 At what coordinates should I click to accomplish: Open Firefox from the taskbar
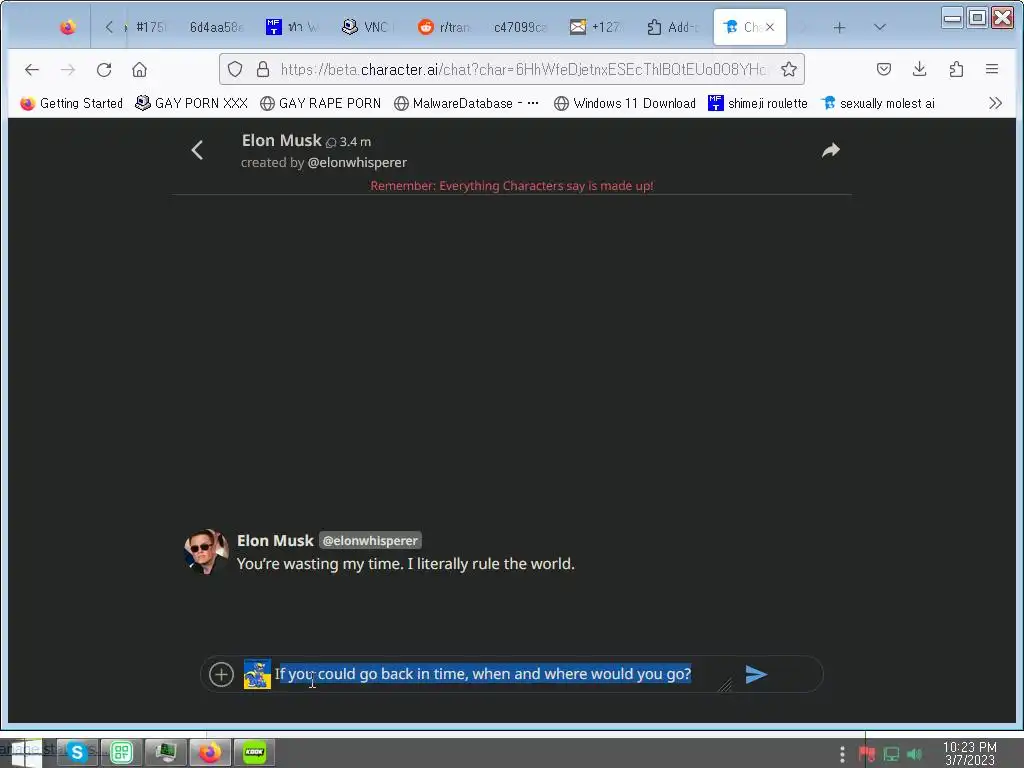(x=210, y=752)
